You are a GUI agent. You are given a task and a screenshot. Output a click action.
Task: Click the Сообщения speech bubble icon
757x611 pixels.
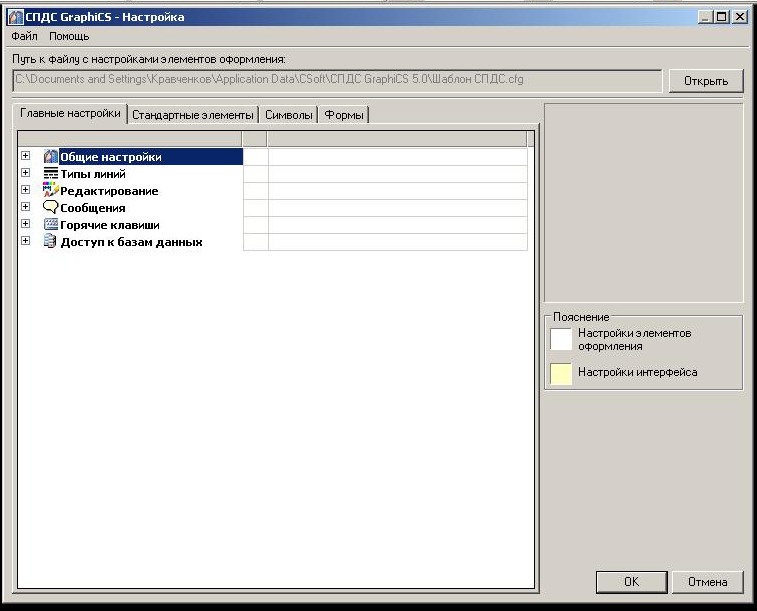(x=51, y=208)
